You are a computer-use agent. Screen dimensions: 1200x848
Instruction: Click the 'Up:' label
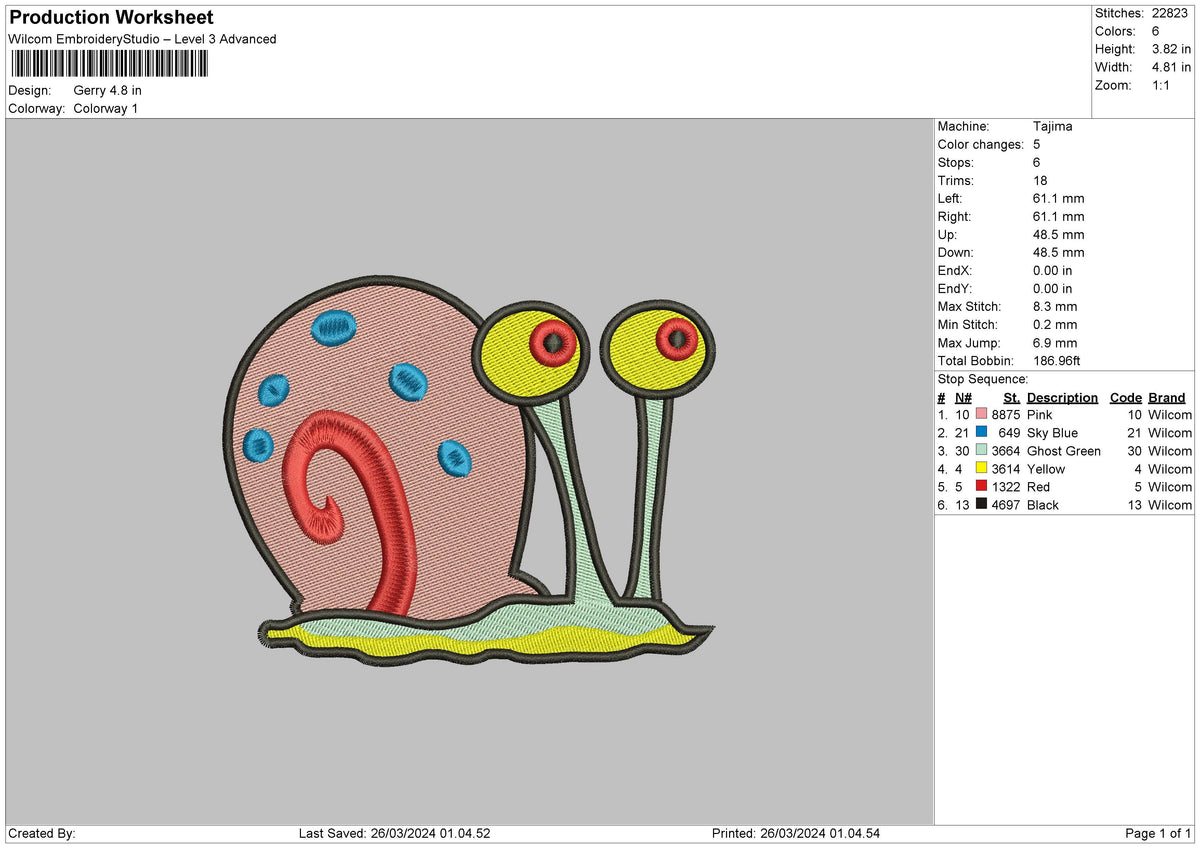pyautogui.click(x=948, y=235)
